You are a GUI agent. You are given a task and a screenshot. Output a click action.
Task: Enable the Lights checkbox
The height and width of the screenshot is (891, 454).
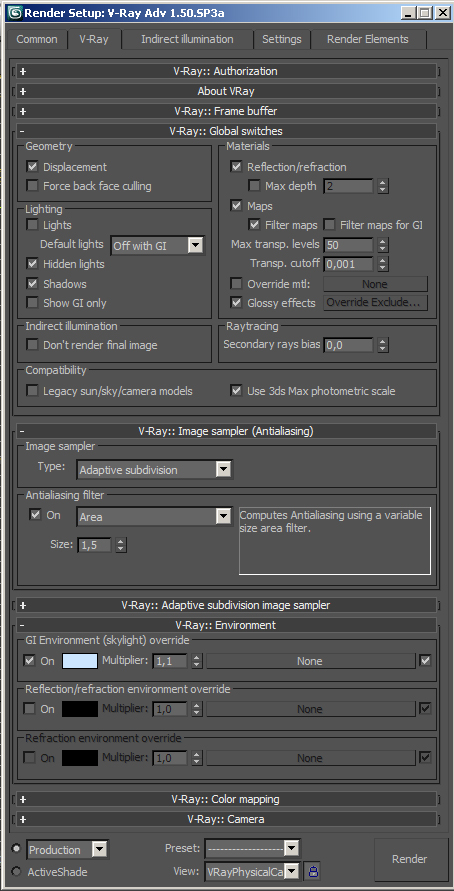tap(32, 225)
